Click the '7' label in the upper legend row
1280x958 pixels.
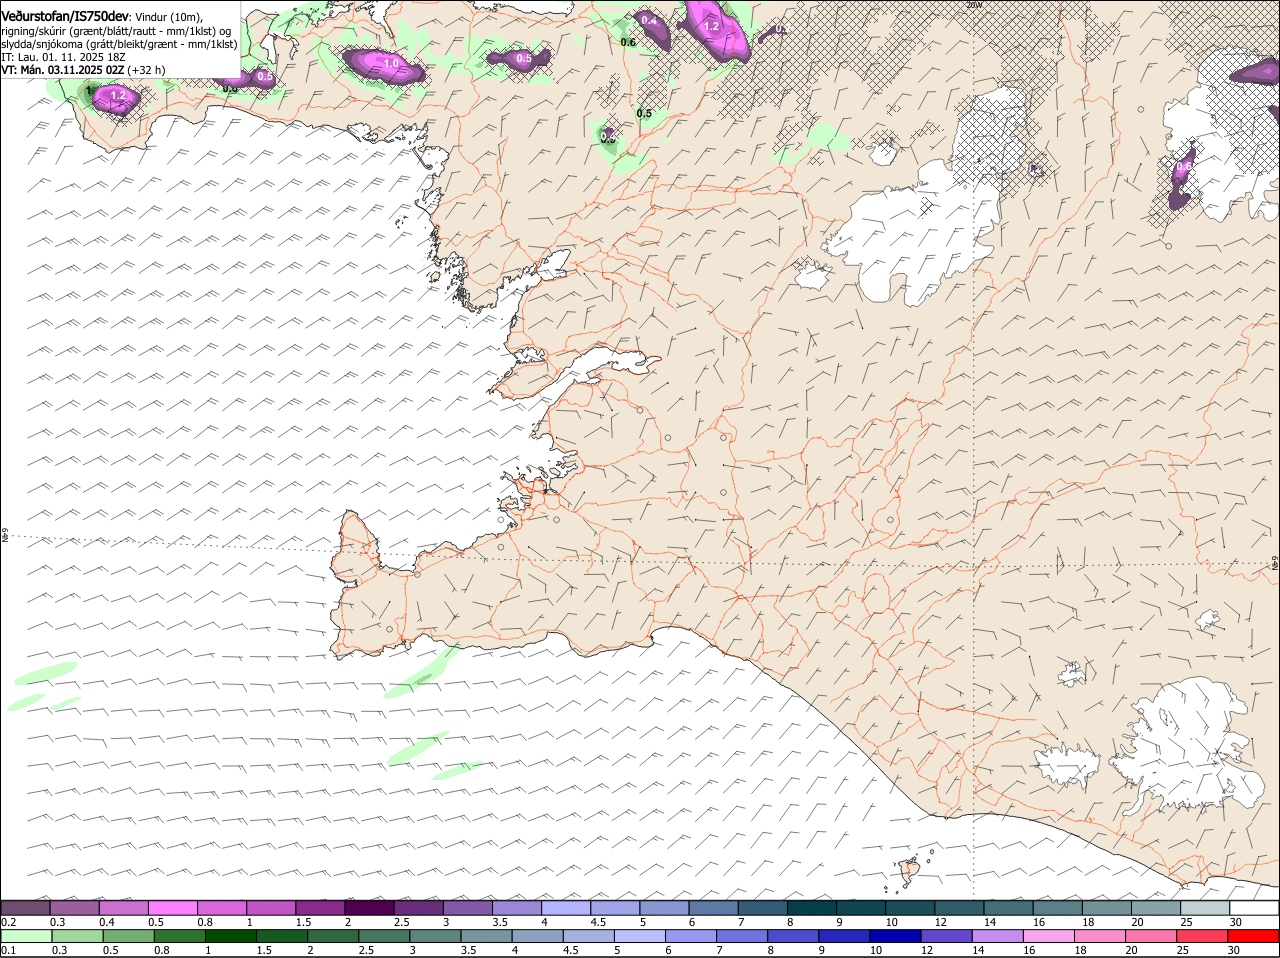pos(741,922)
